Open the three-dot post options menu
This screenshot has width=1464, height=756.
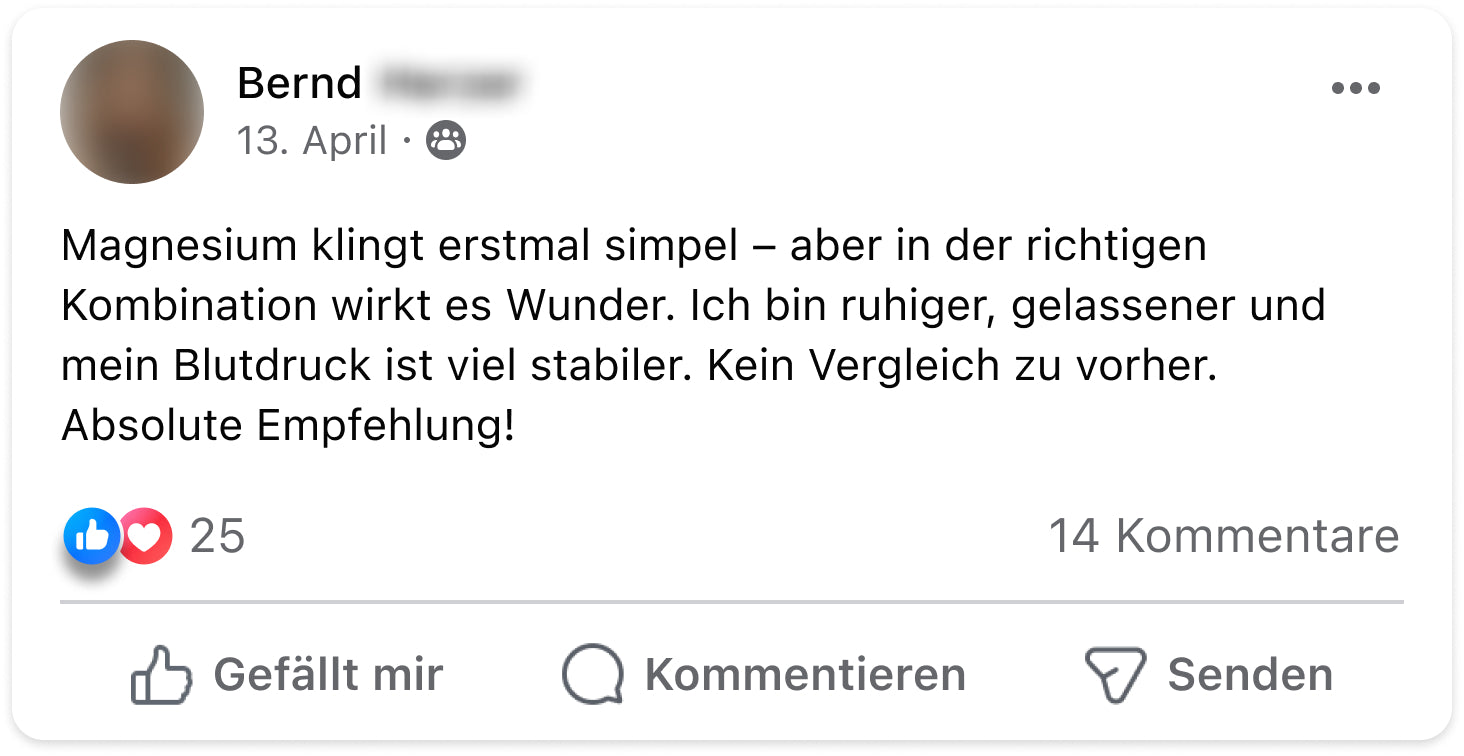[x=1355, y=89]
